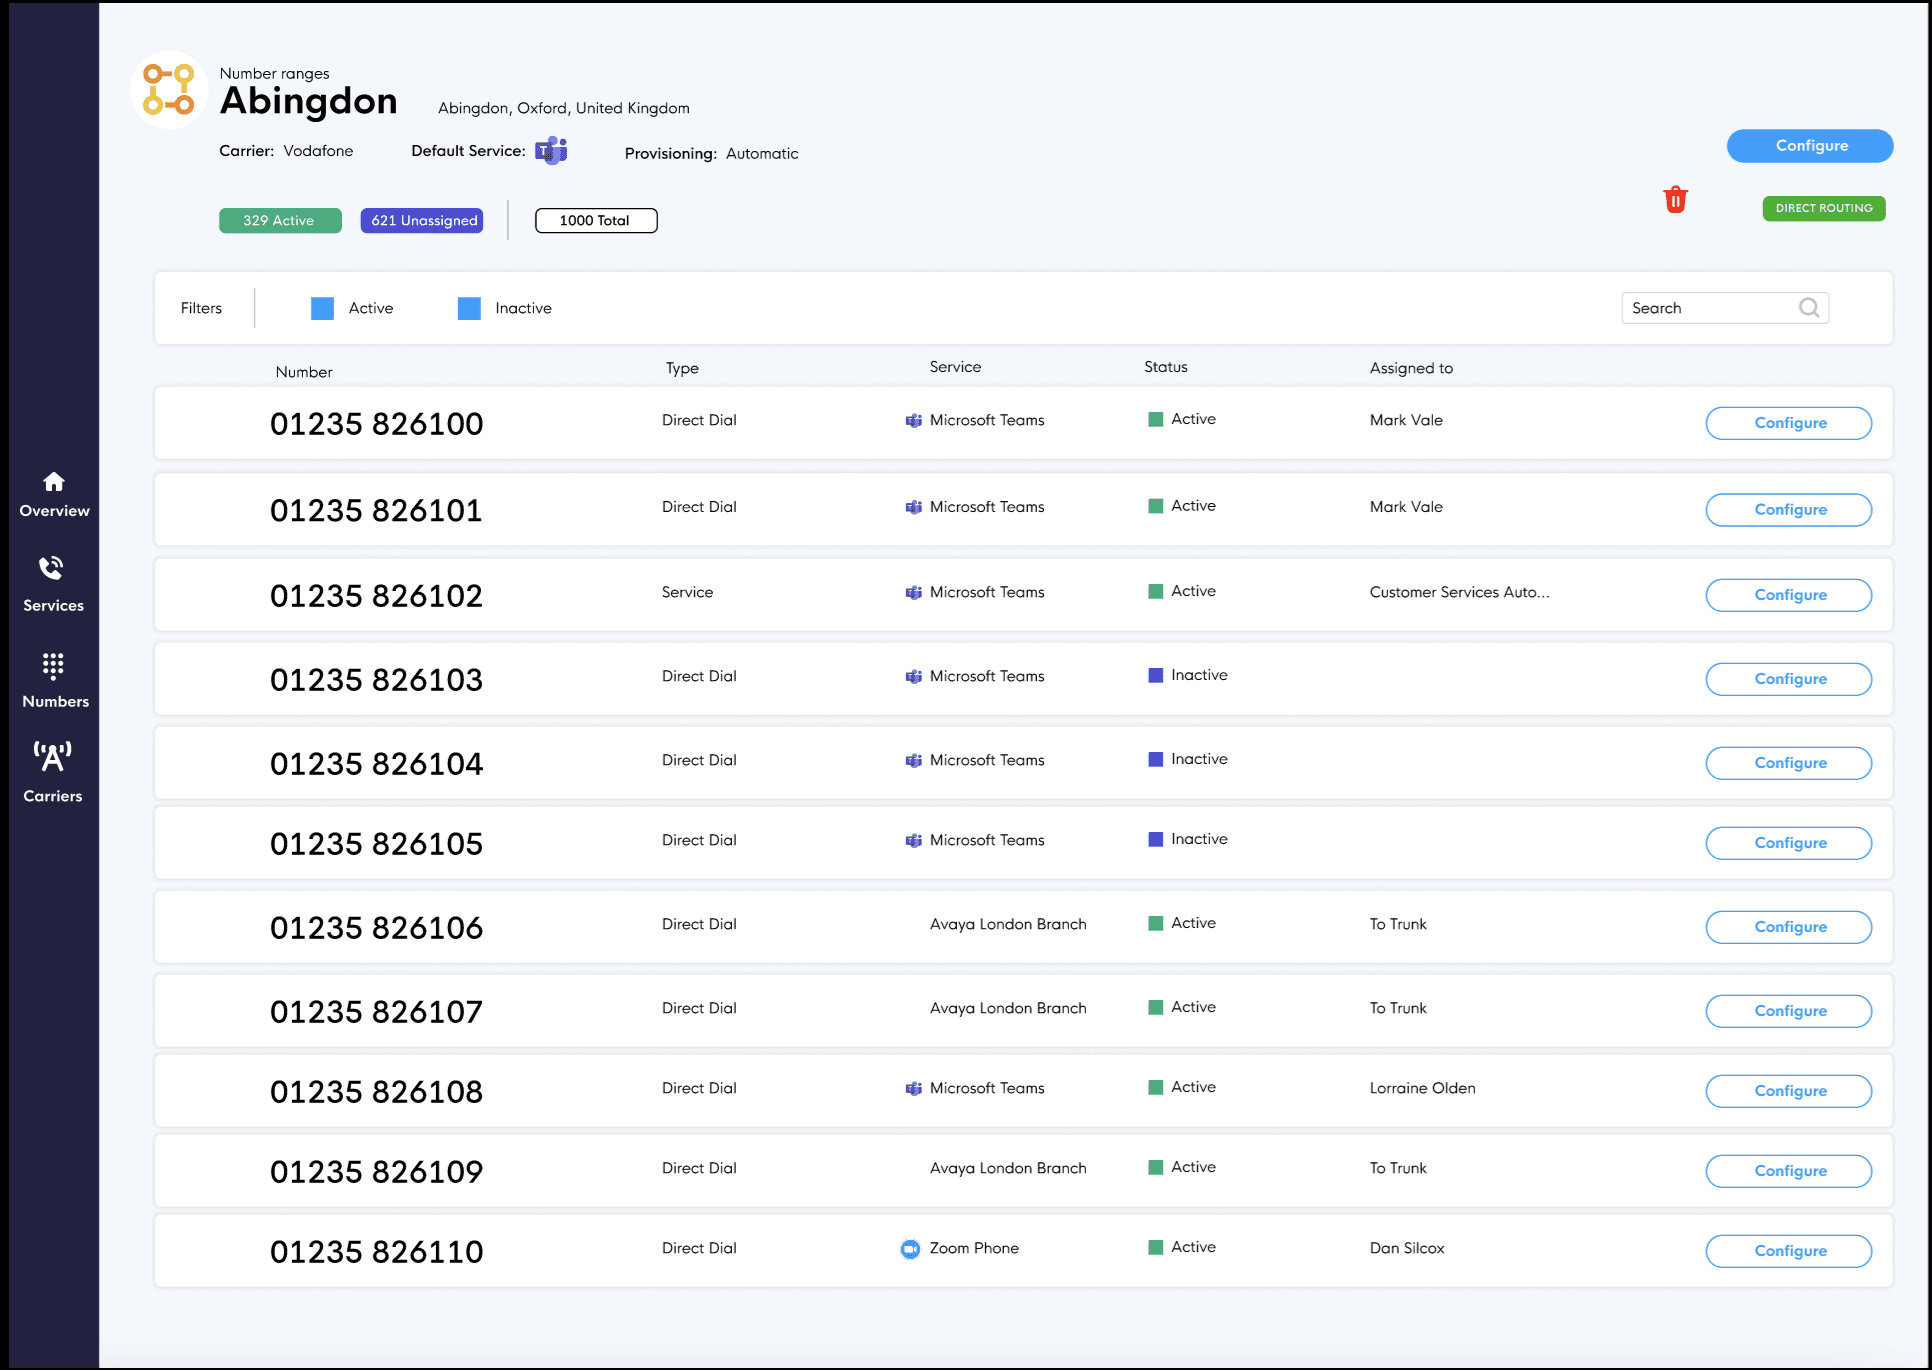Click the 621 Unassigned badge
This screenshot has height=1370, width=1932.
421,220
